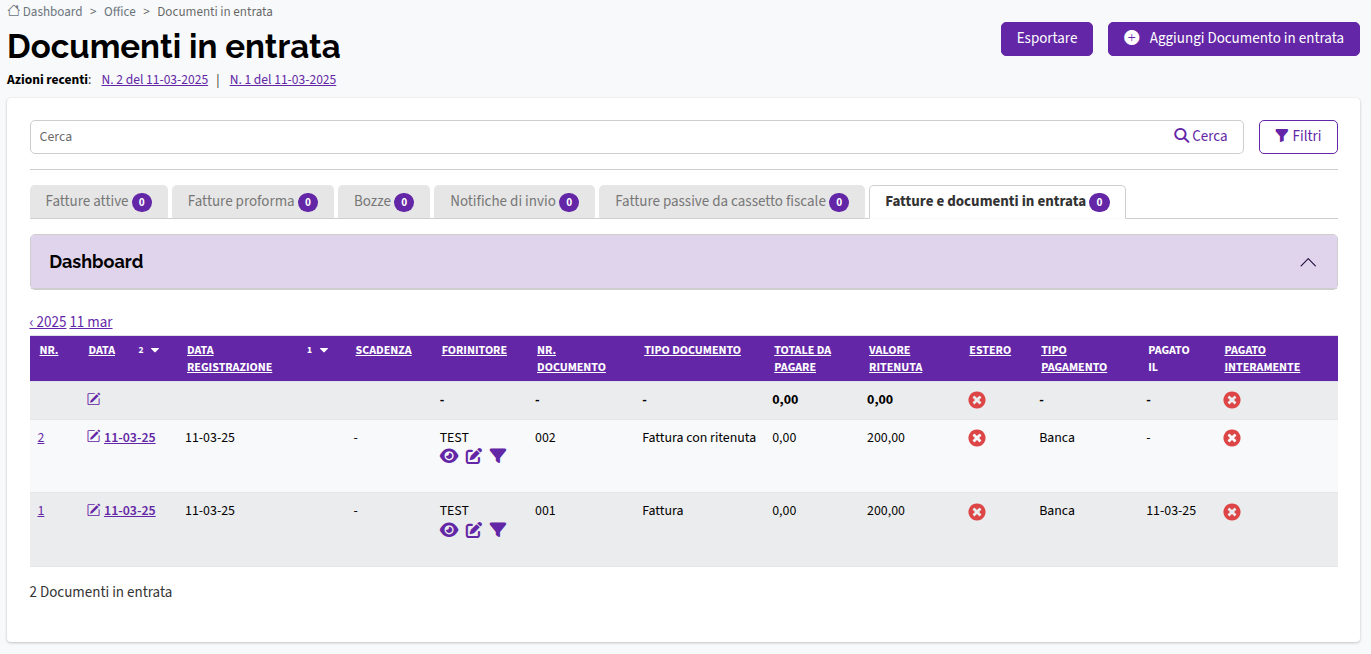Toggle Pagato interamente cross for document 001
The width and height of the screenshot is (1371, 654).
click(x=1232, y=512)
